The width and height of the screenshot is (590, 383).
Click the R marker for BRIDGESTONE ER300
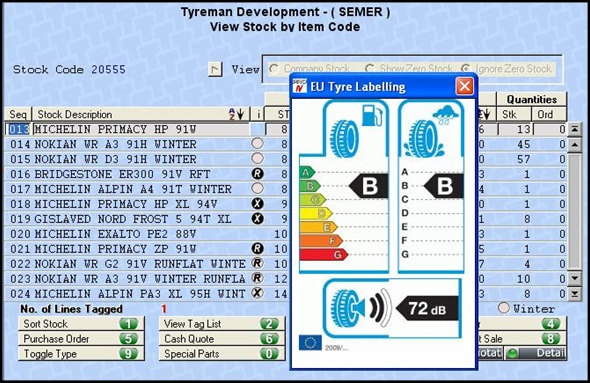point(257,174)
